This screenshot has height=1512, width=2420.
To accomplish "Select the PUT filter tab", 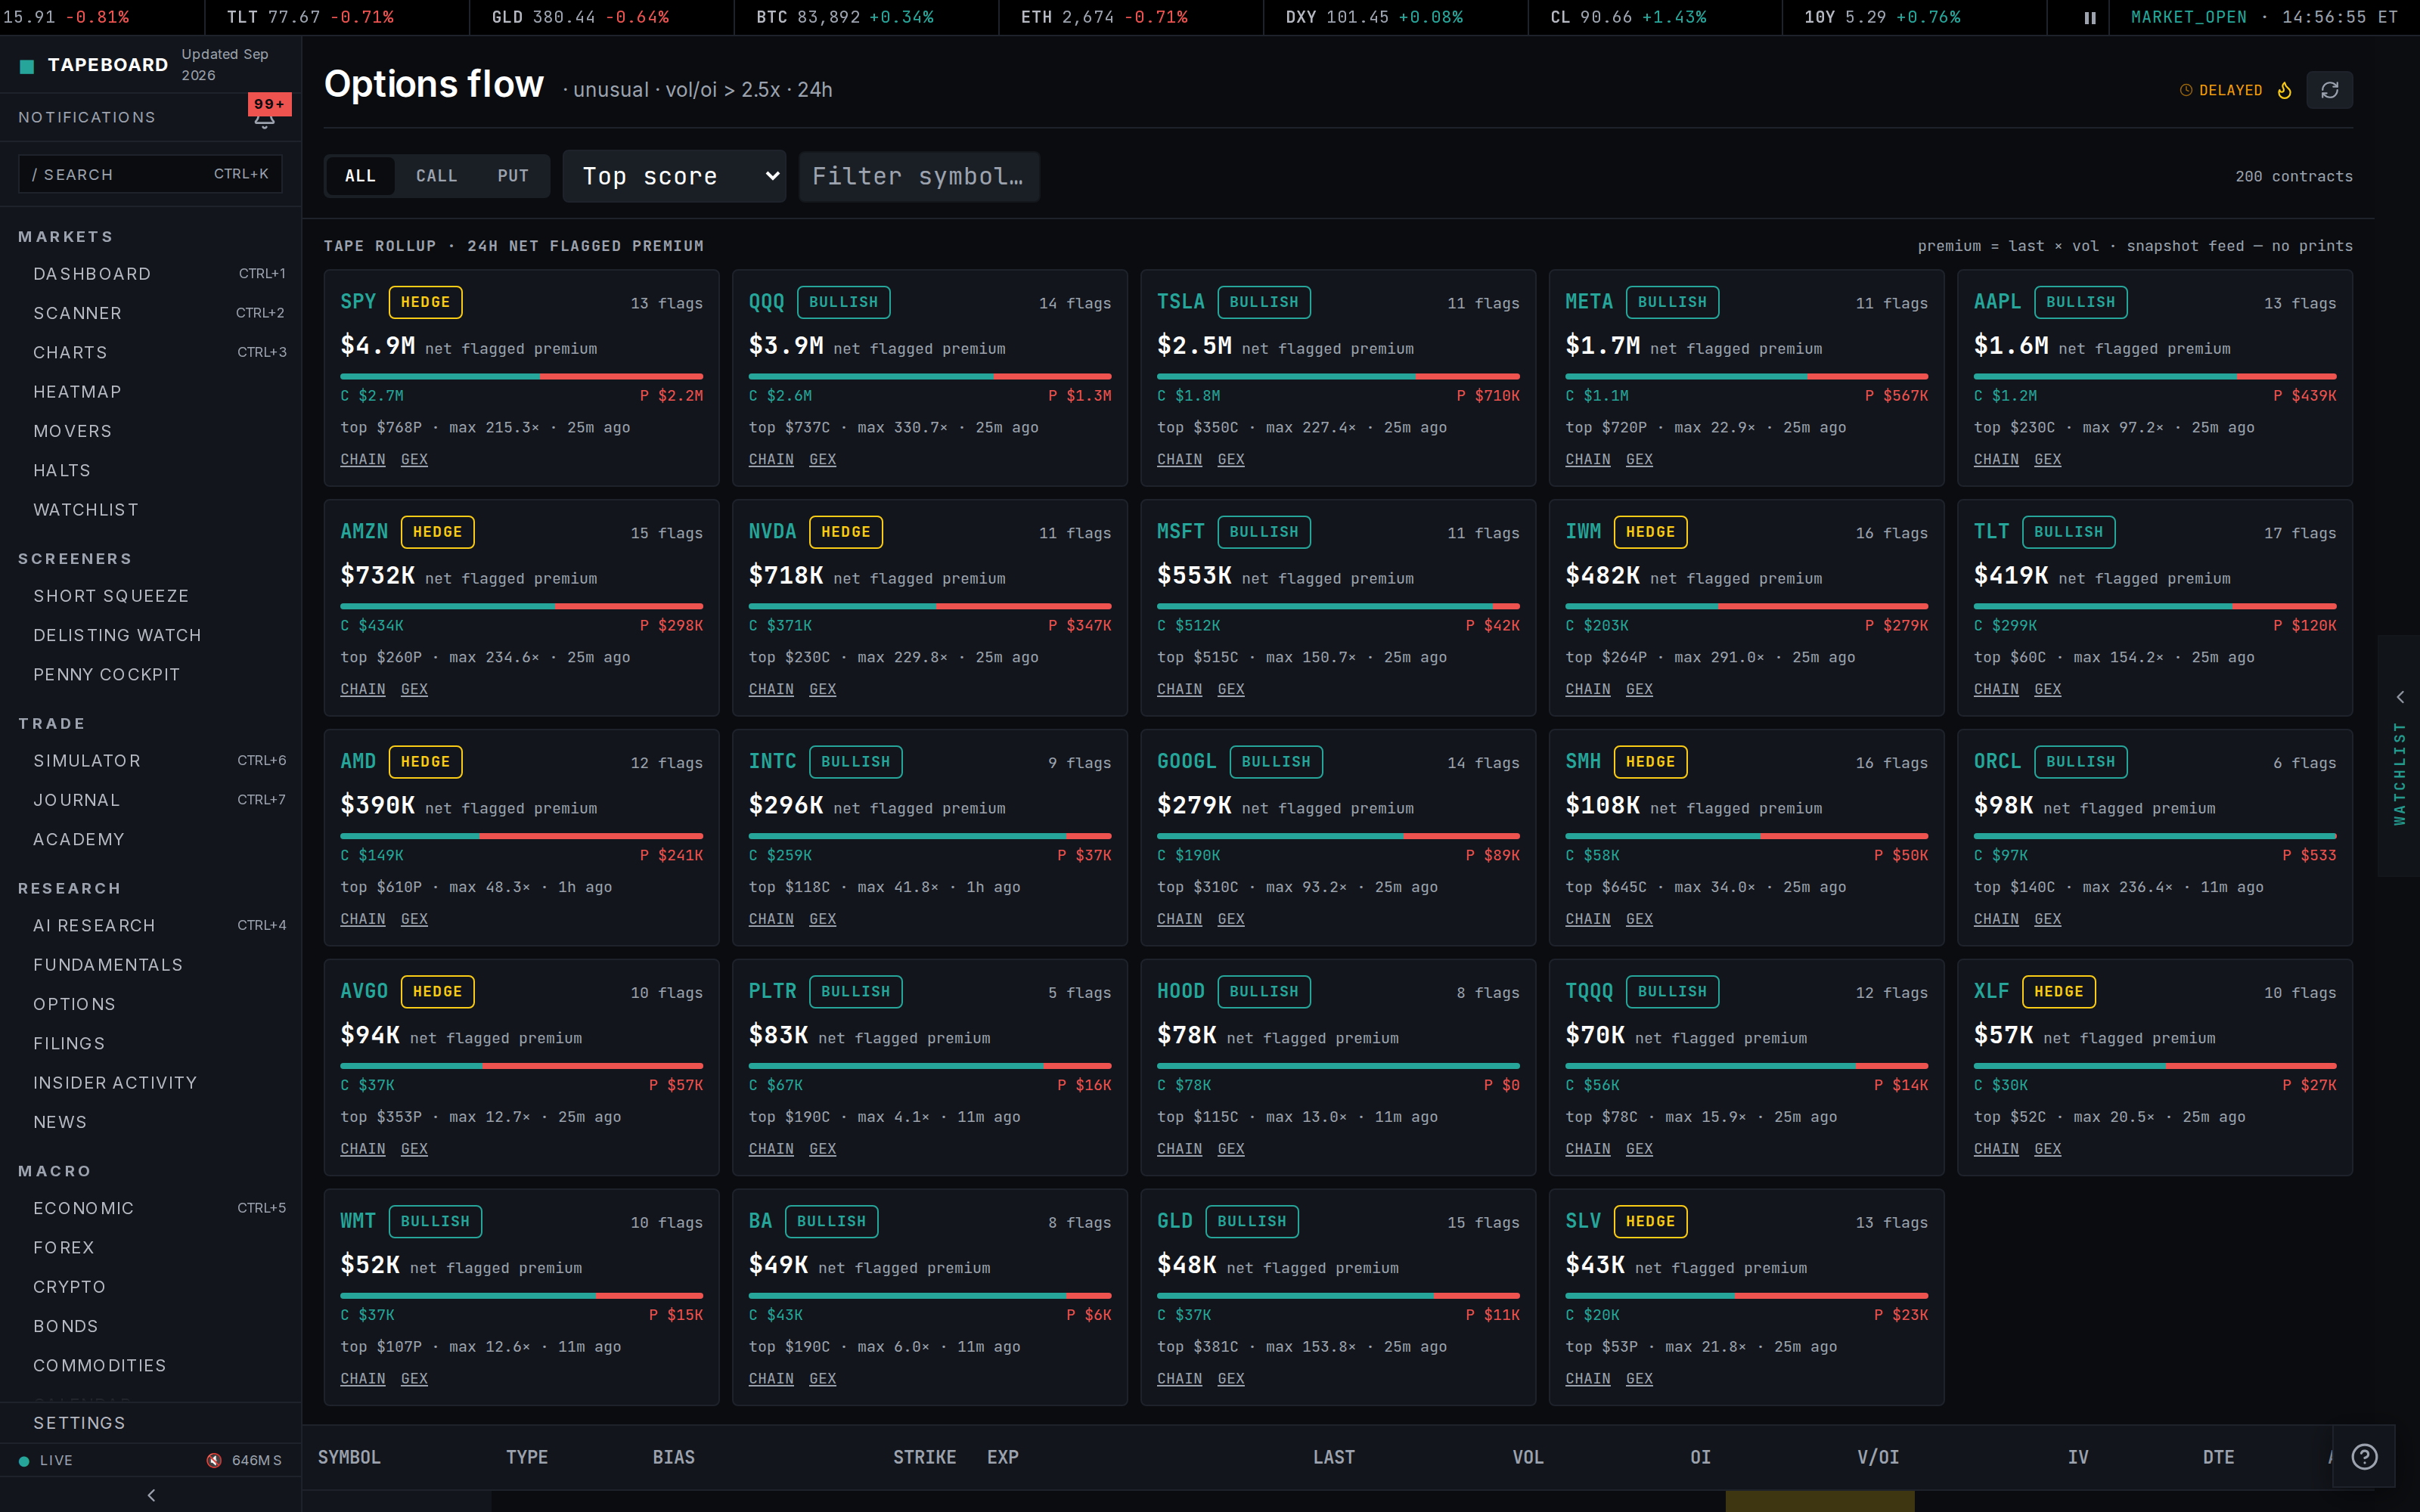I will (x=513, y=176).
